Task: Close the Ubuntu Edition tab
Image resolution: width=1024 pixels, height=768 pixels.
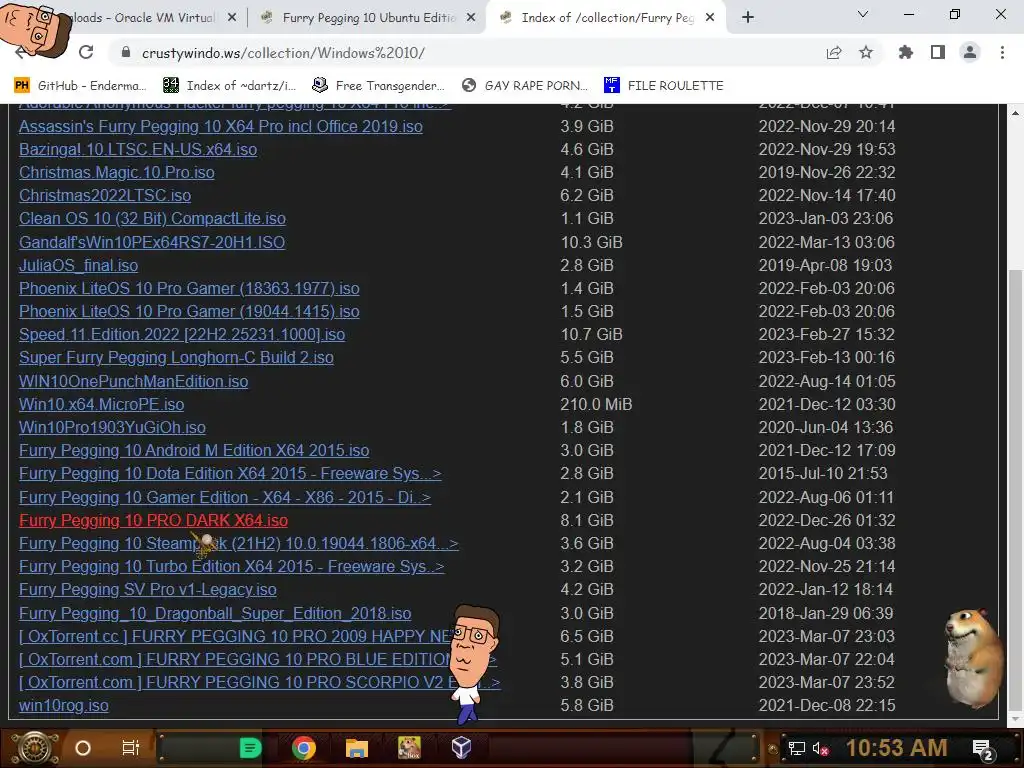Action: (470, 18)
